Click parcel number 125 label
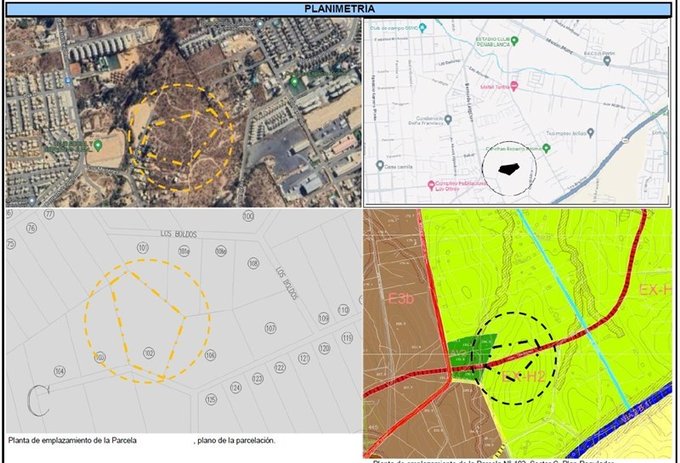The image size is (680, 463). coord(211,399)
